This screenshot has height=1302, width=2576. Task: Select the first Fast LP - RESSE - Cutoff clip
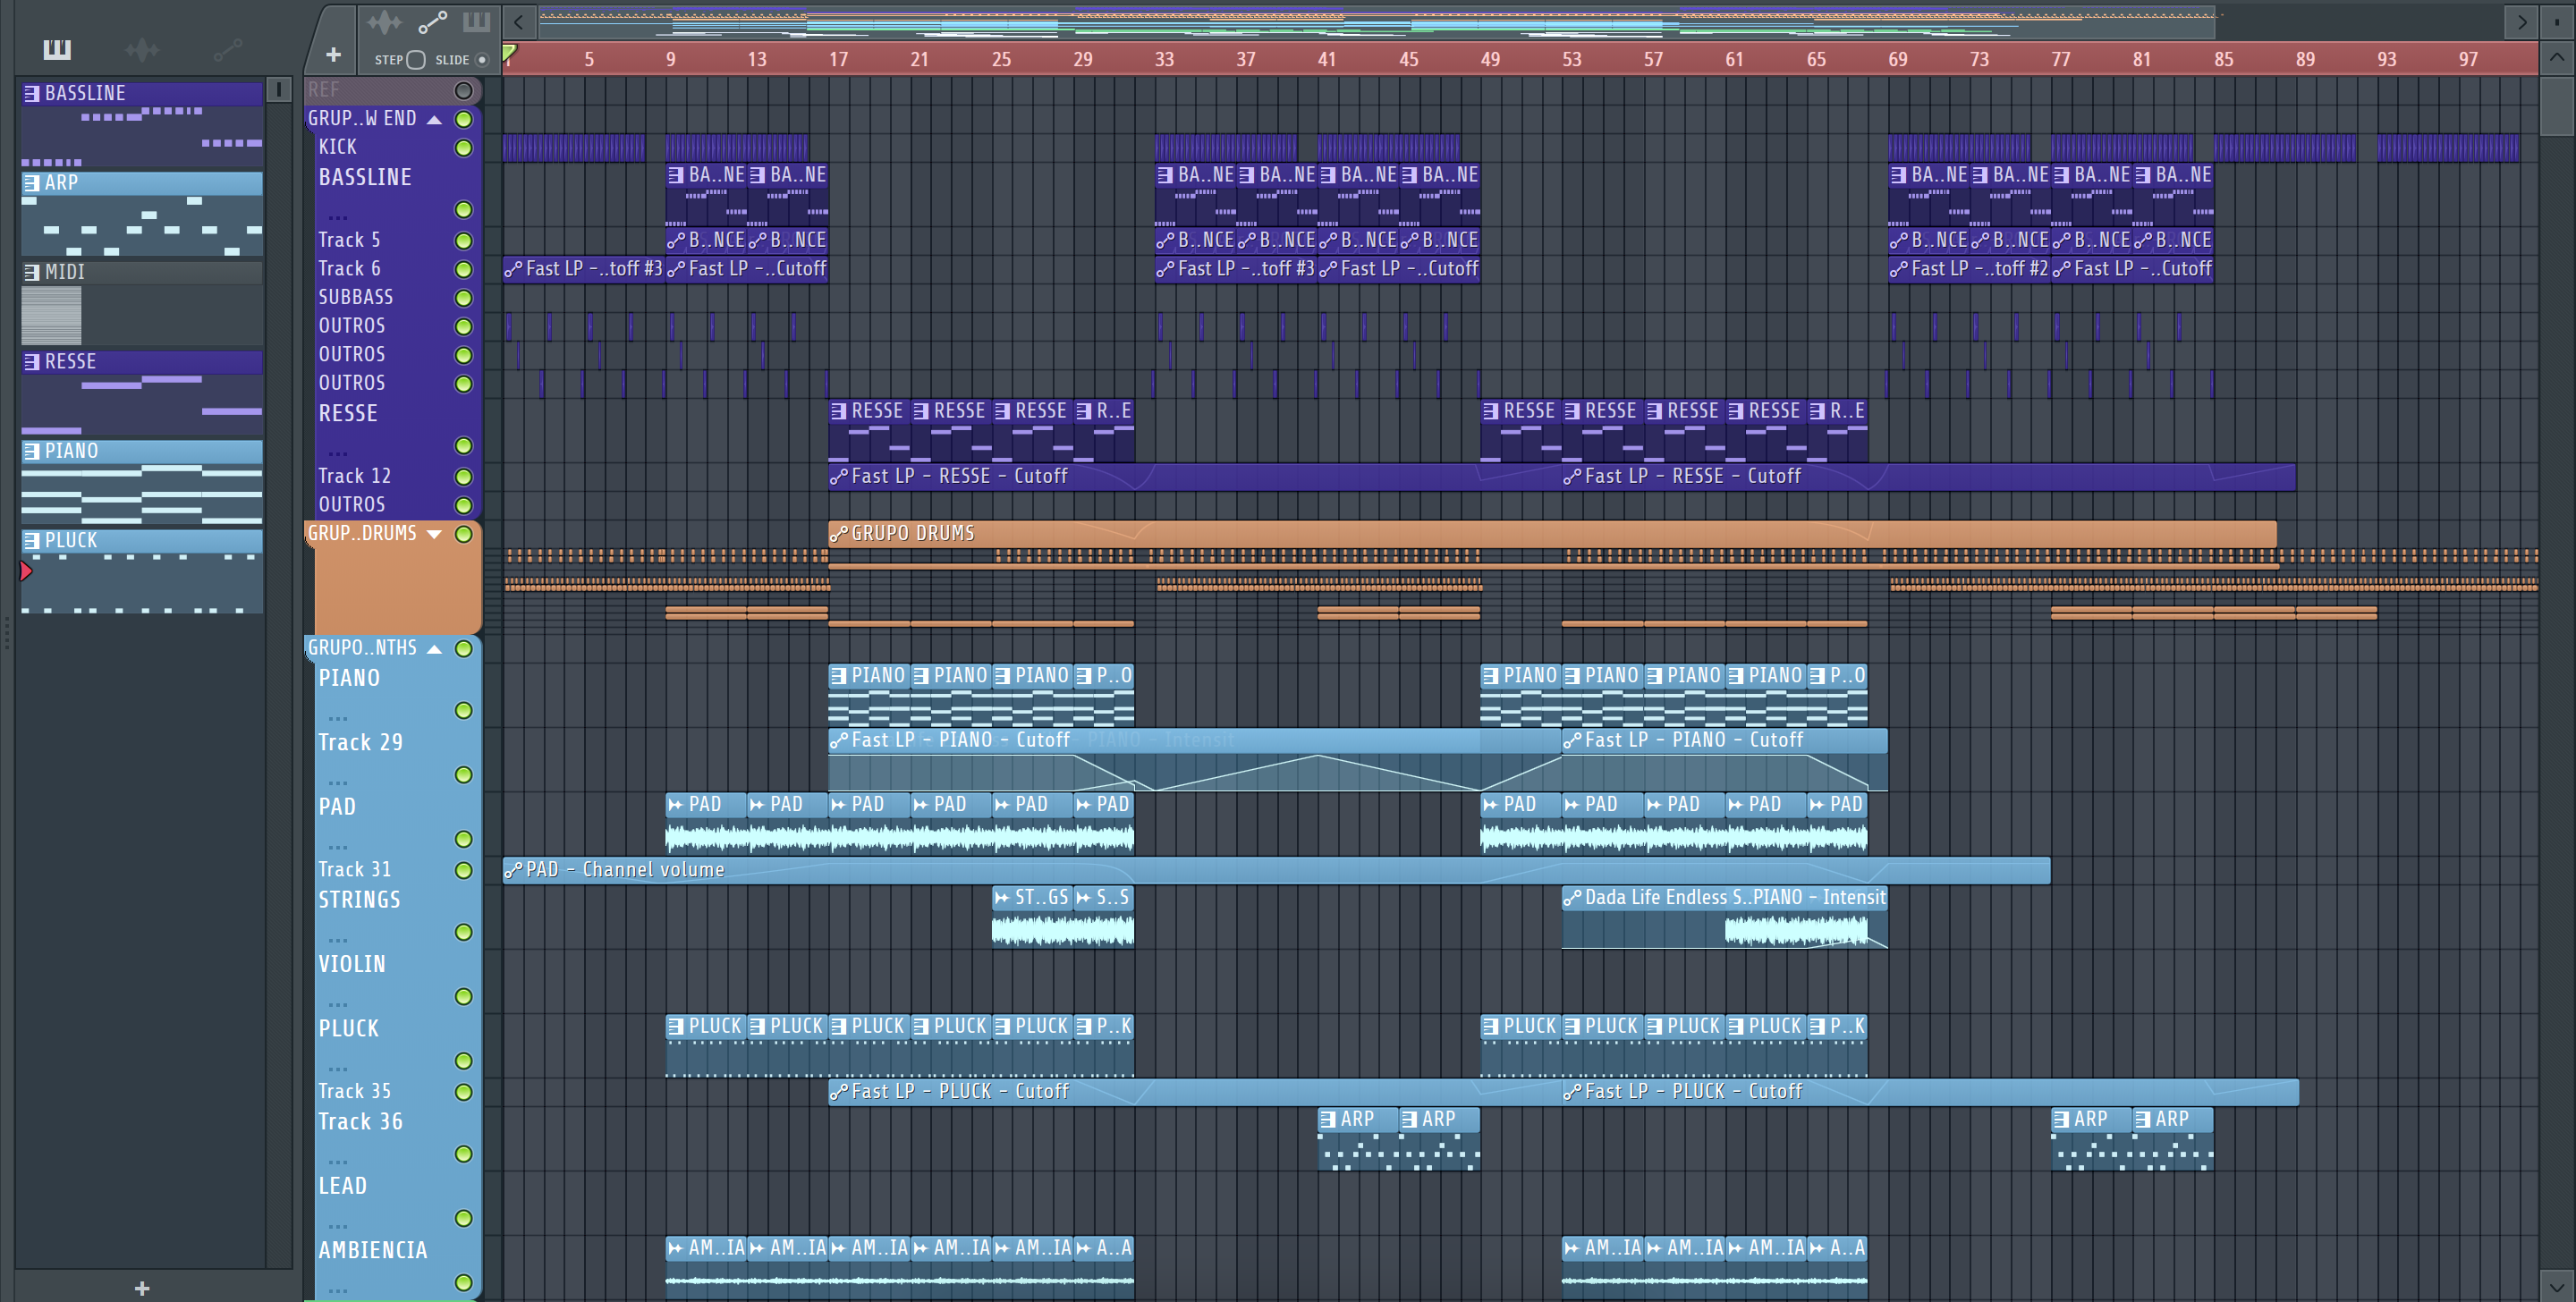pyautogui.click(x=1195, y=476)
